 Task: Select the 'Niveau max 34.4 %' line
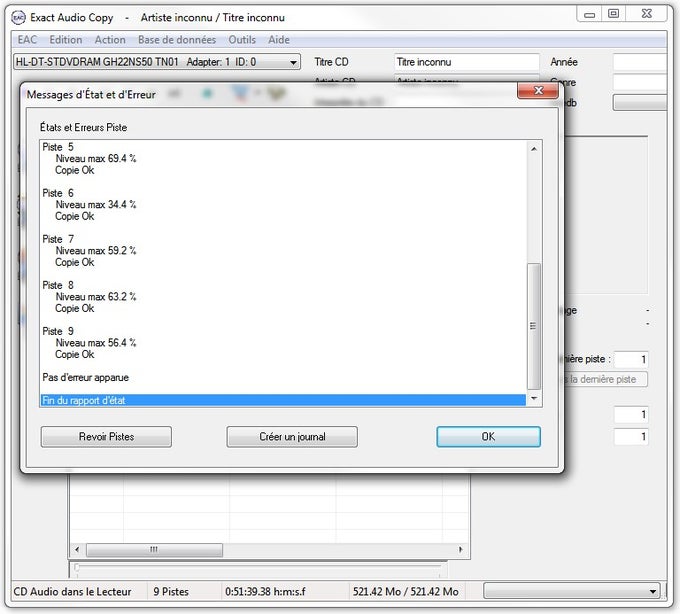96,204
